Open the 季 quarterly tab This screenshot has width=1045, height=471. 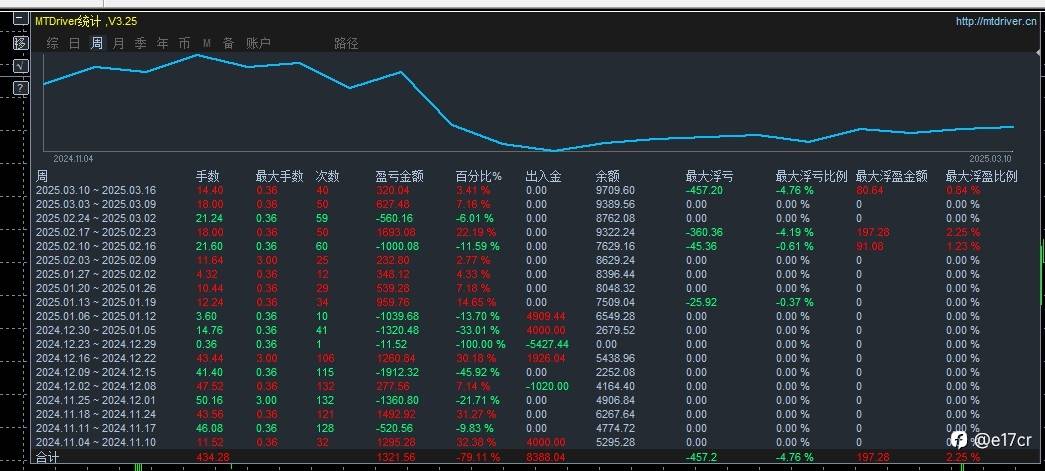[x=141, y=43]
